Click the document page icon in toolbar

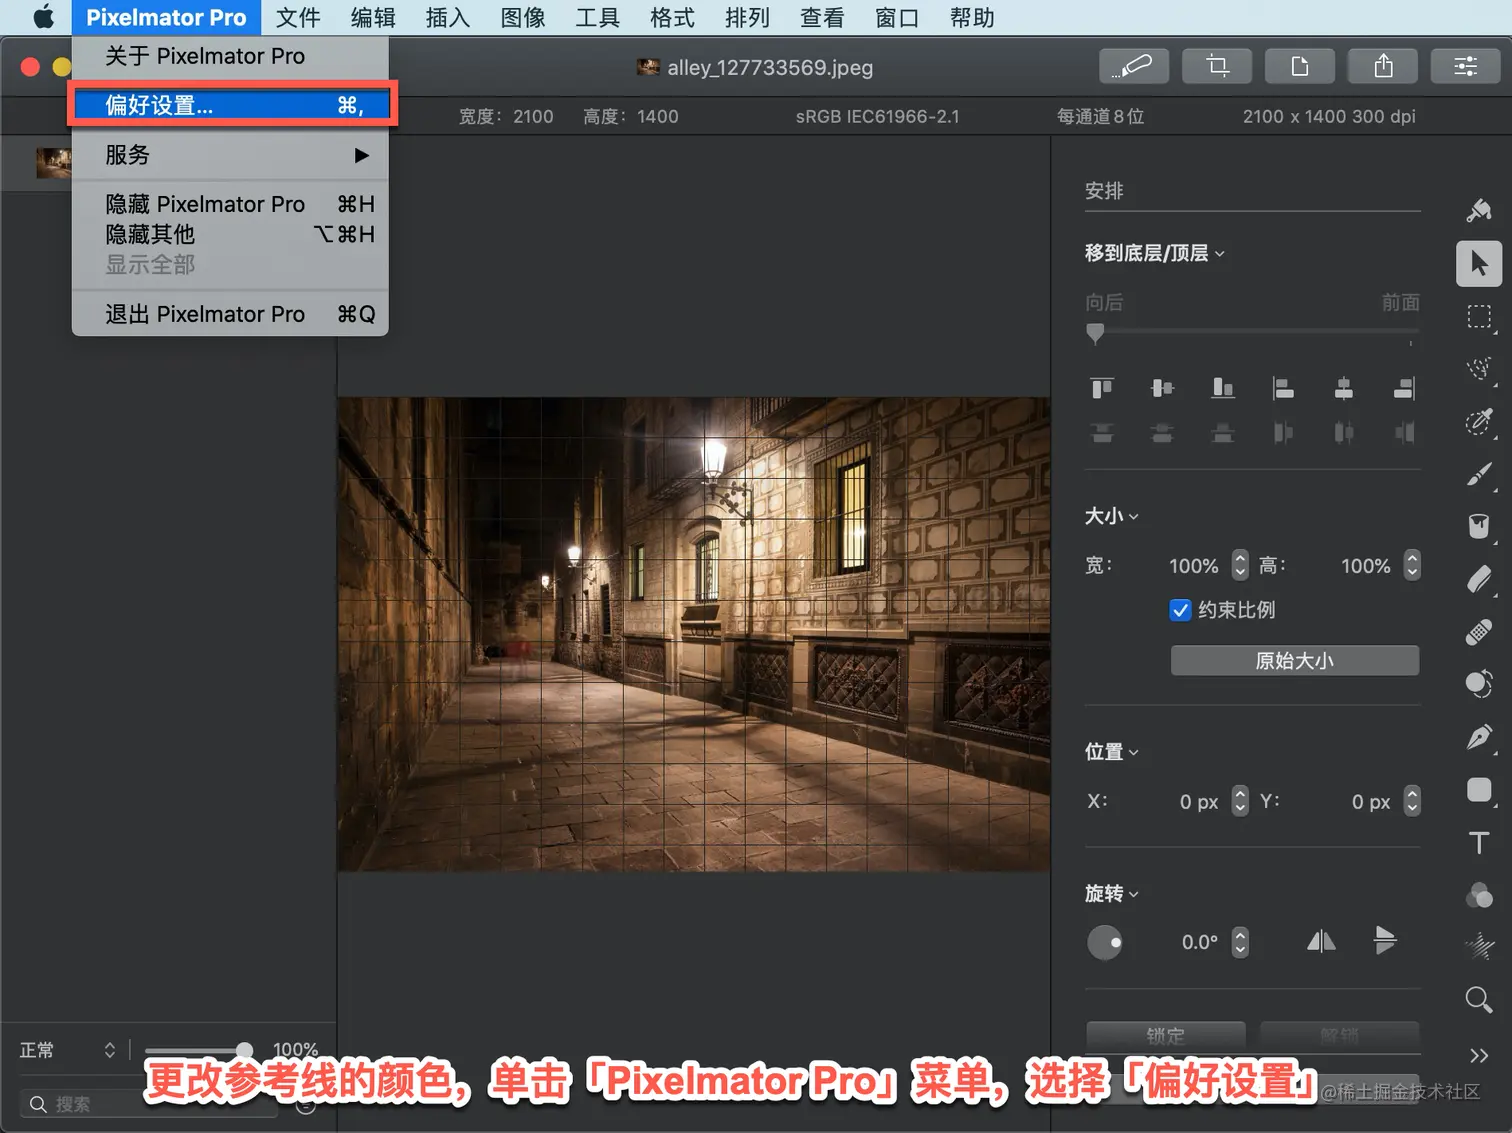[1300, 66]
